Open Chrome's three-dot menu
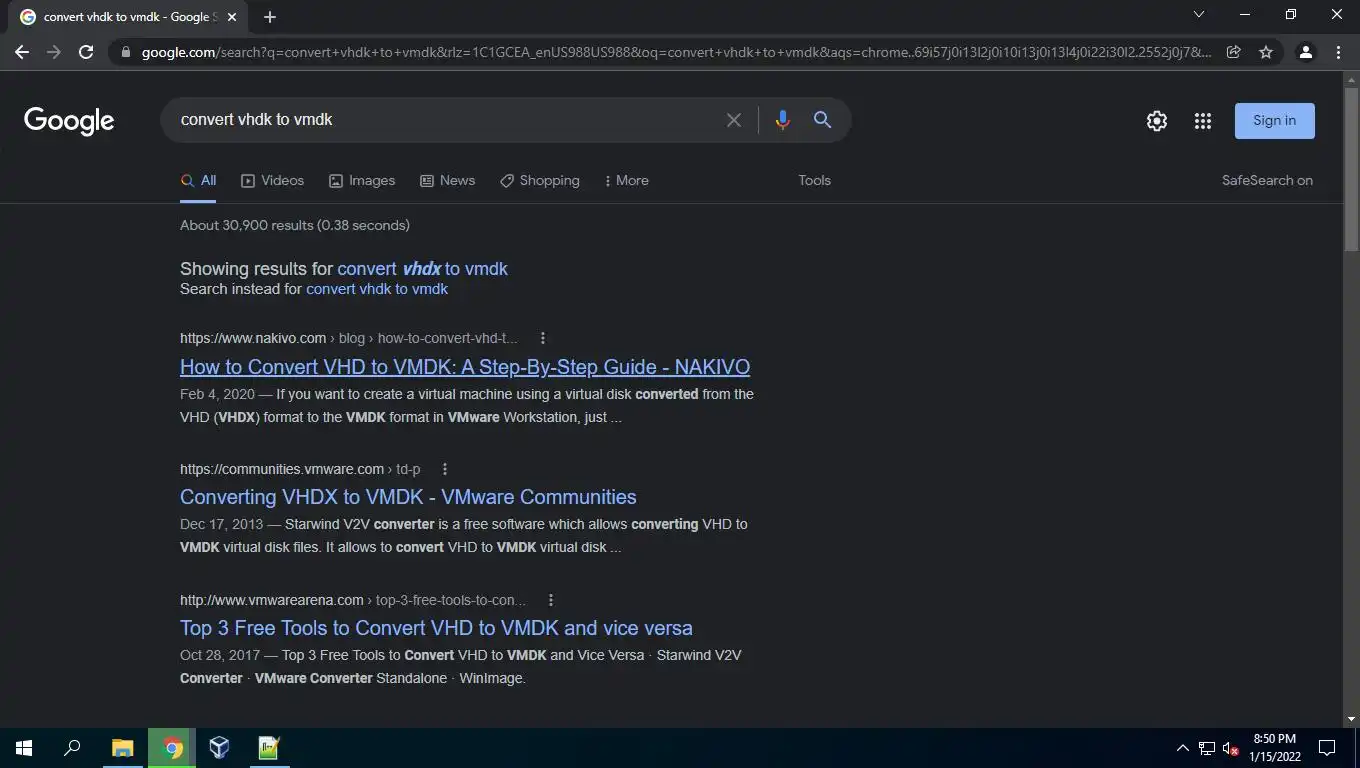 1338,52
